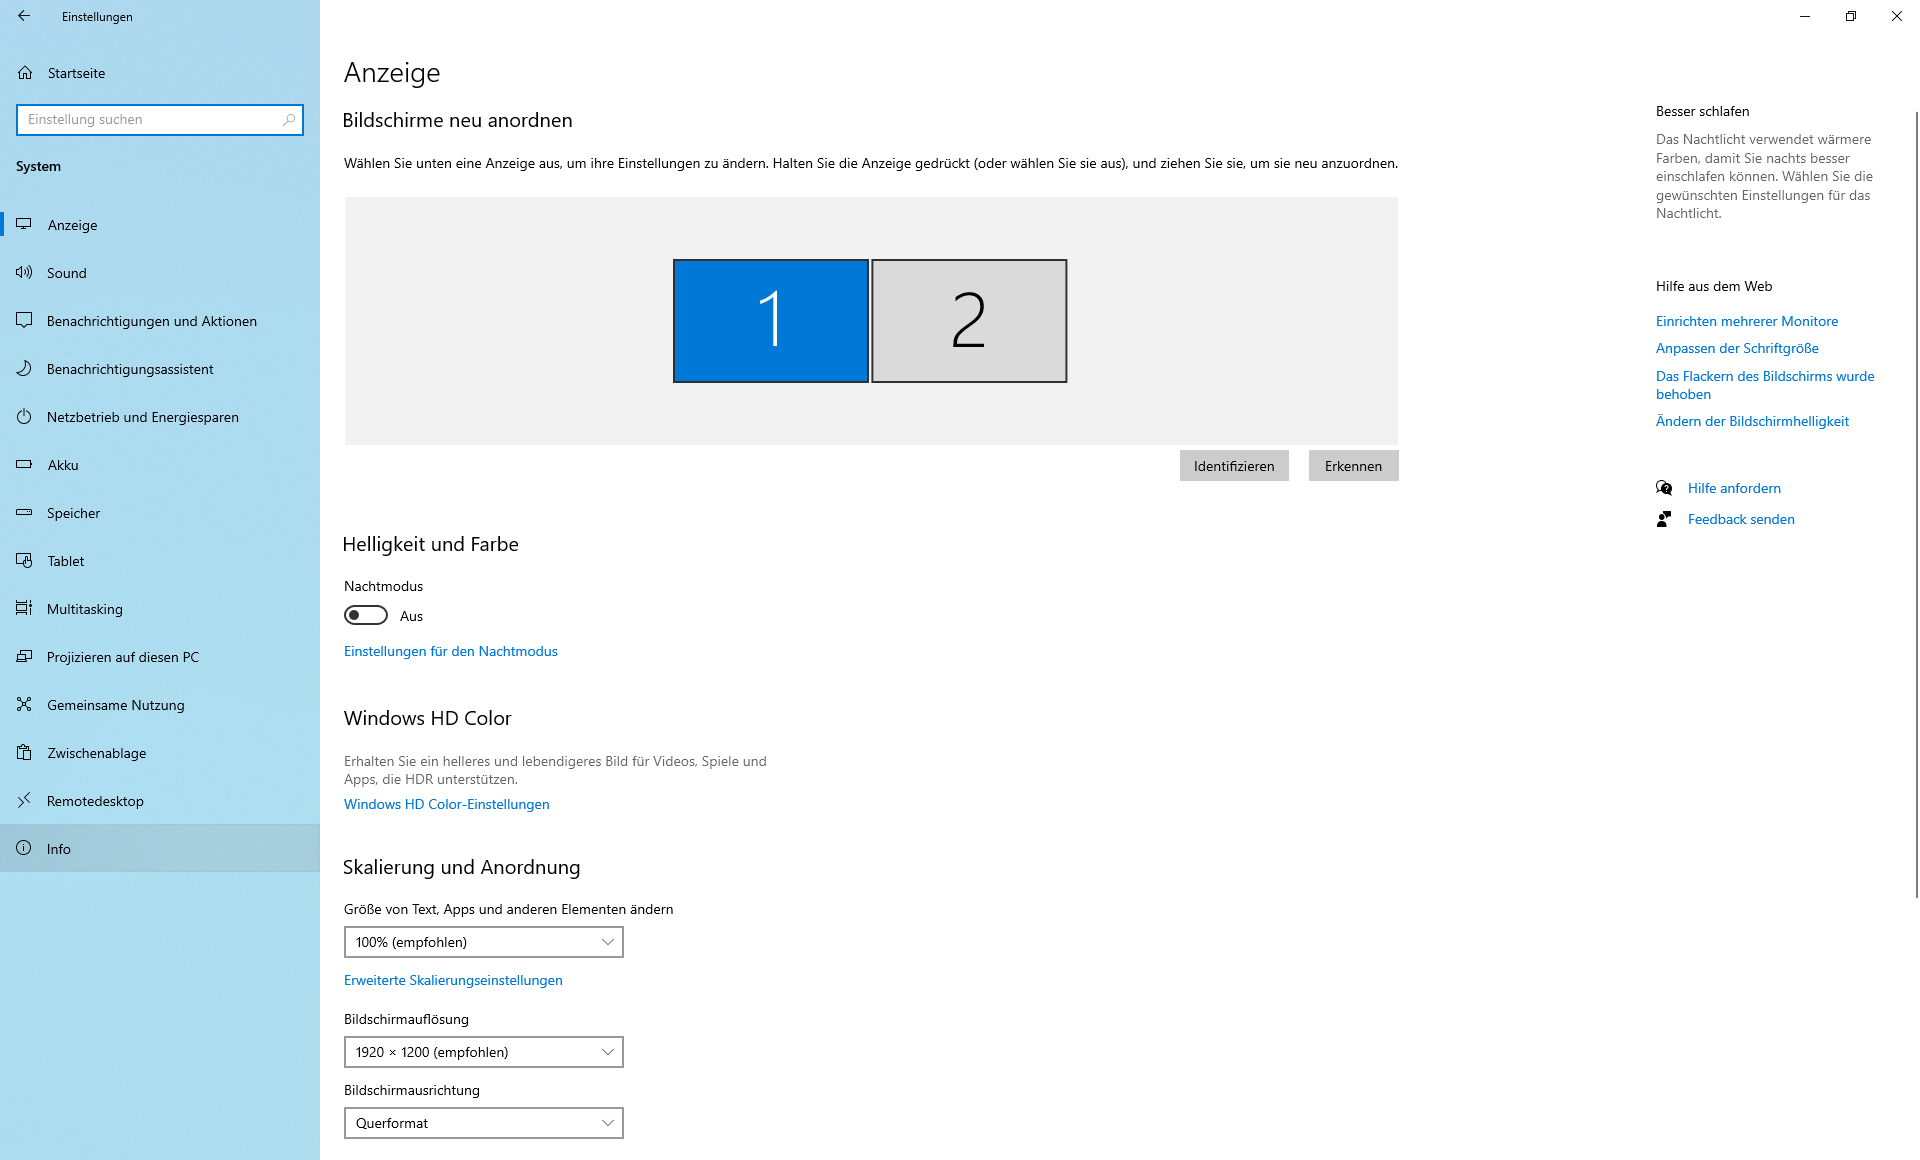Open the text size scaling dropdown
This screenshot has width=1920, height=1160.
coord(483,942)
